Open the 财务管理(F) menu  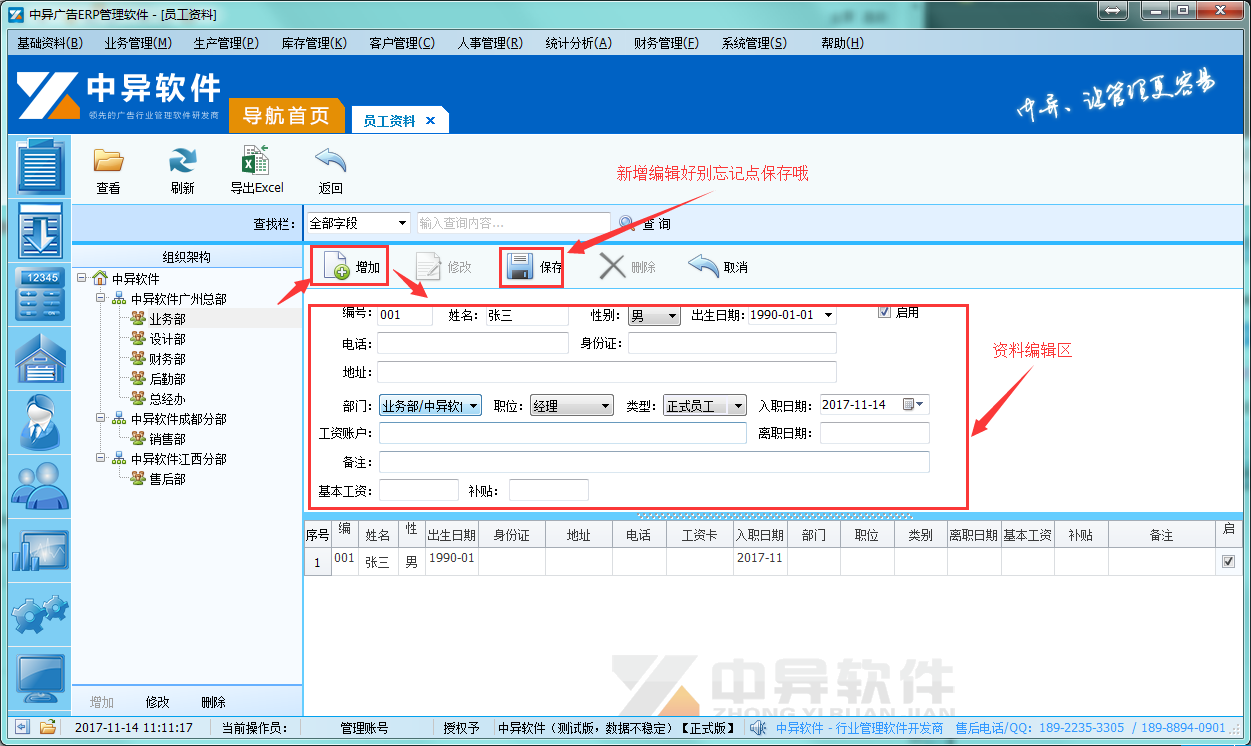tap(666, 43)
